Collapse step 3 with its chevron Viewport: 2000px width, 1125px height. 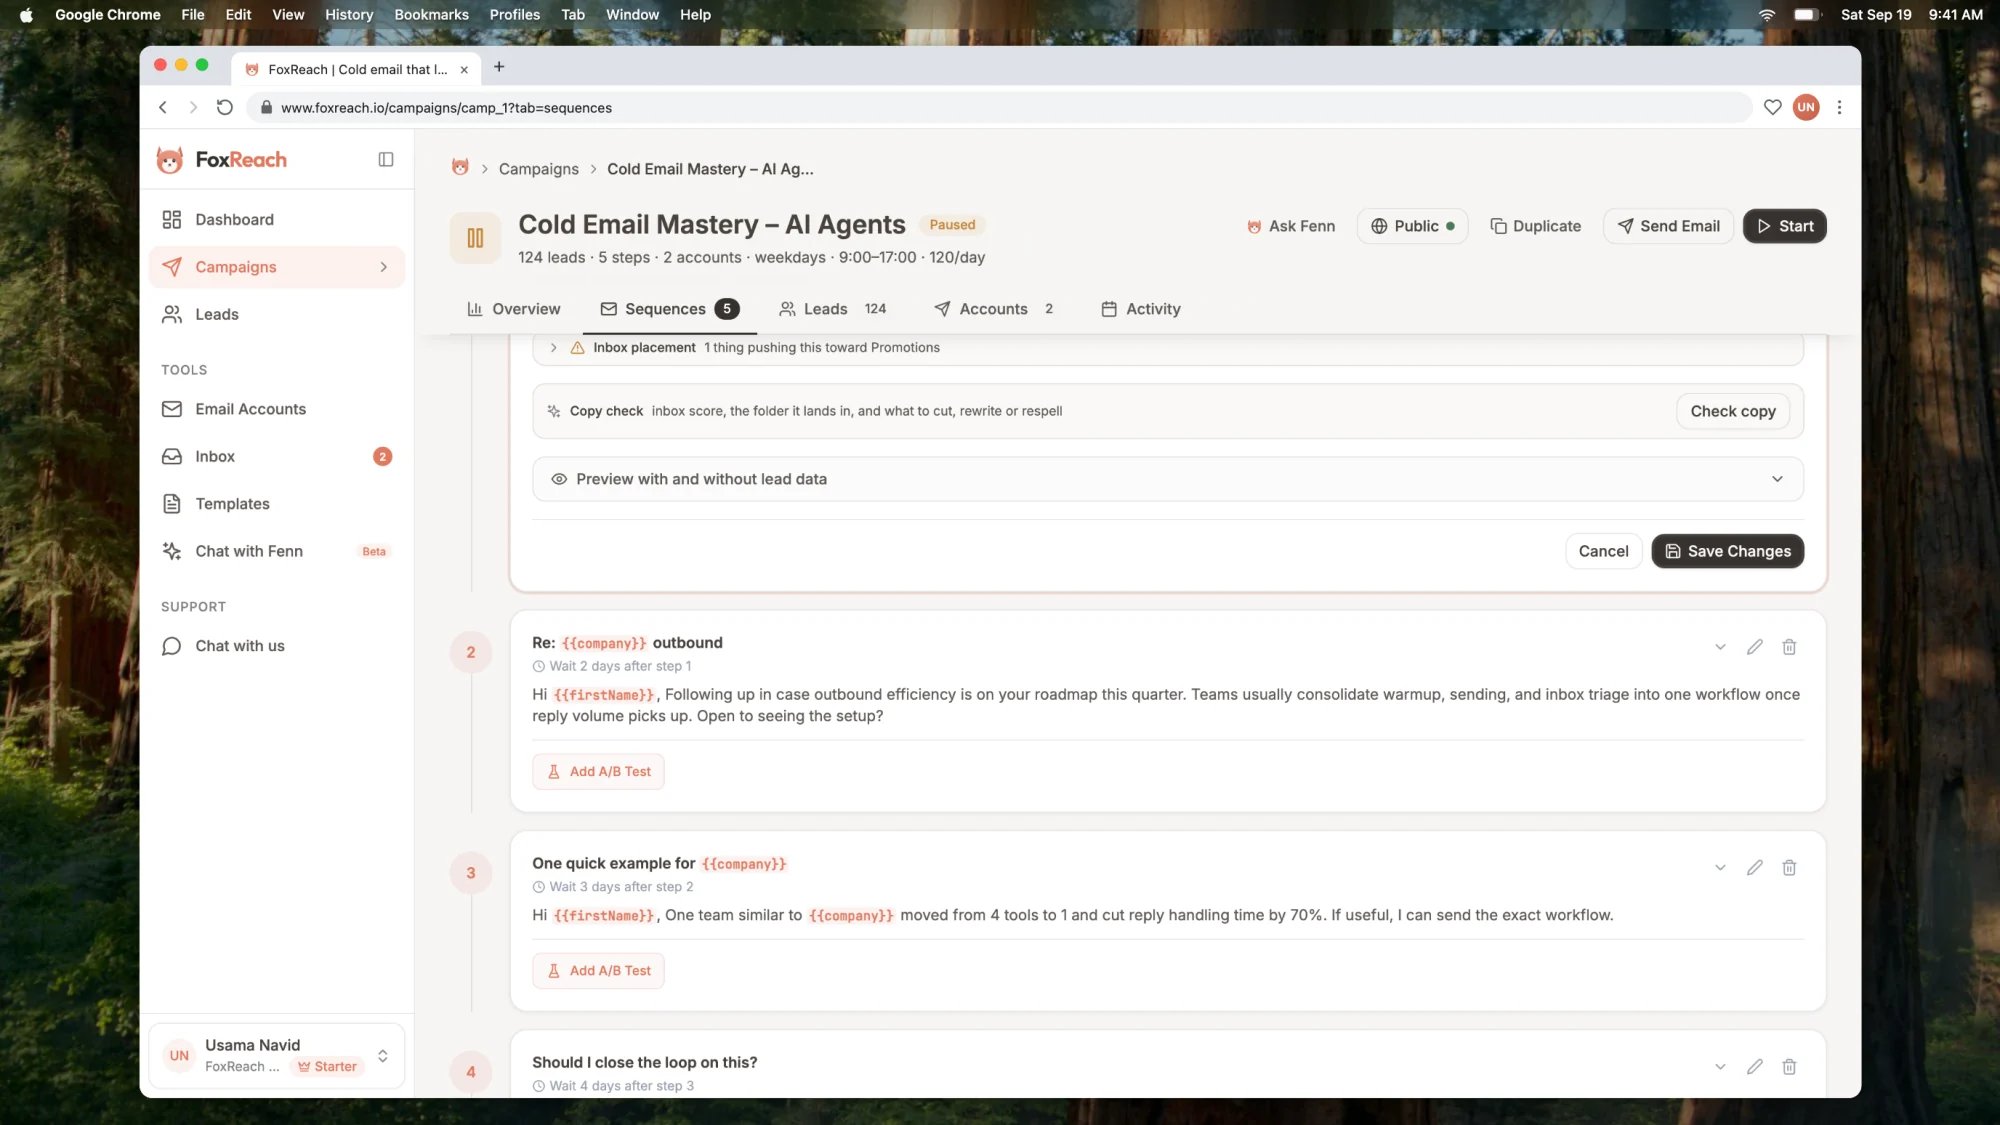pos(1720,868)
